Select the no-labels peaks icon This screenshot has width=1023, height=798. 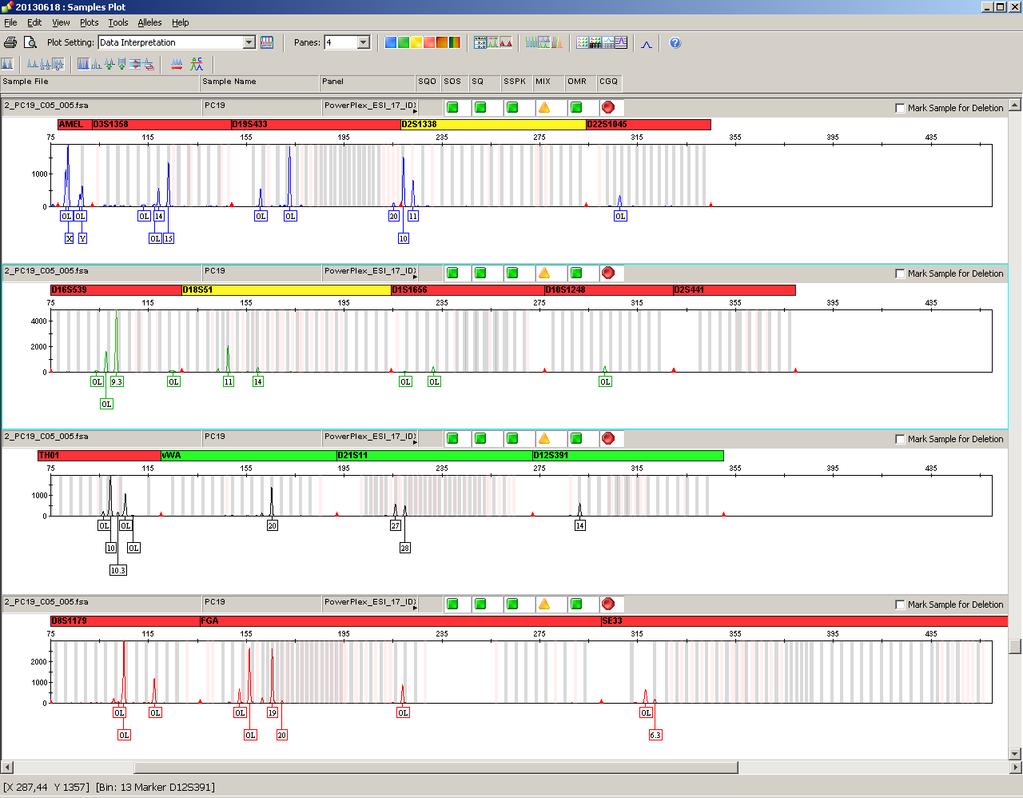pos(32,64)
